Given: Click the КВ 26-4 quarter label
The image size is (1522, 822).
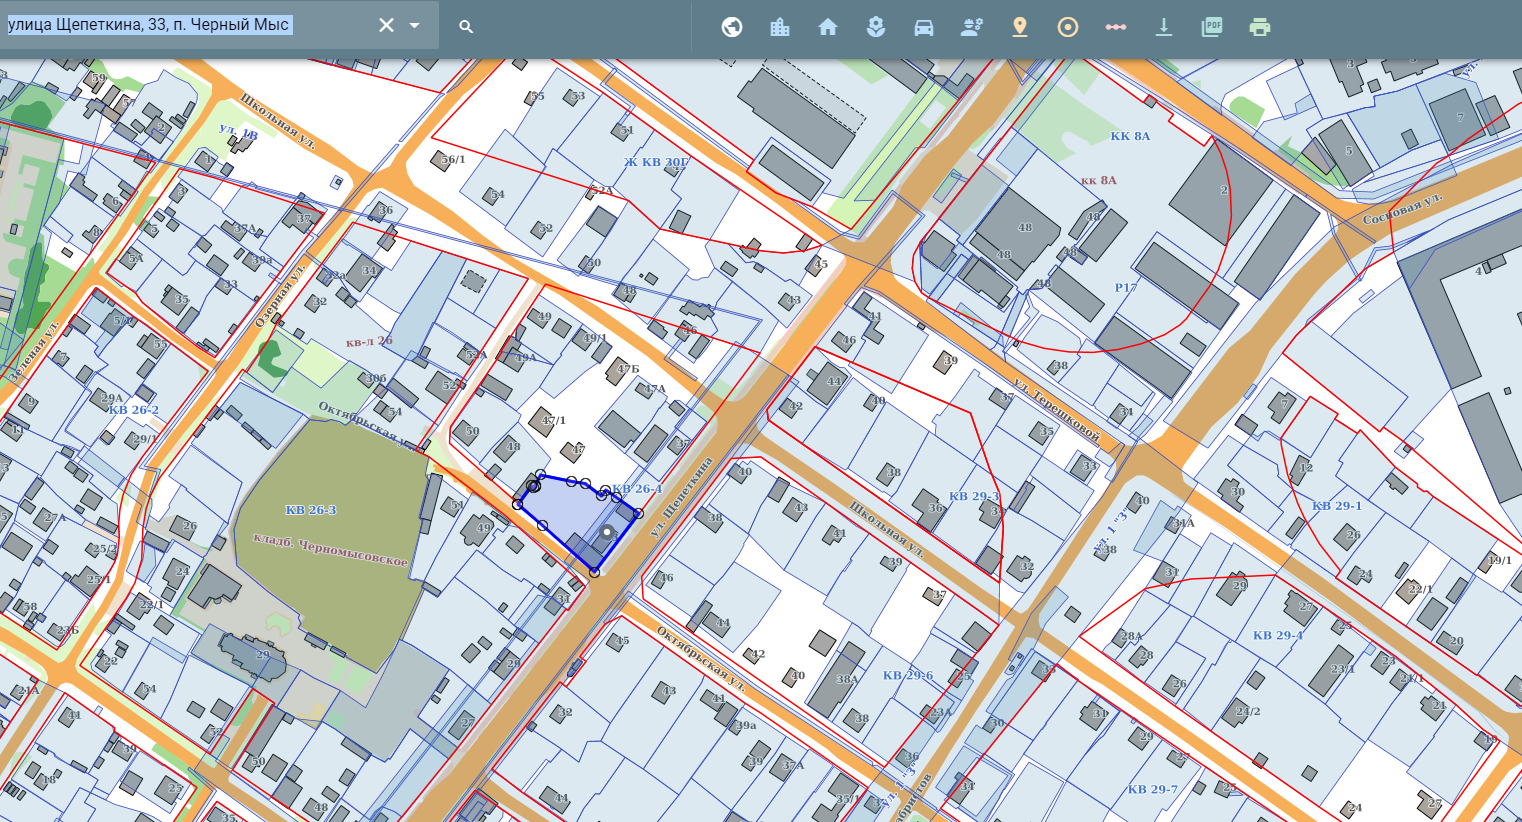Looking at the screenshot, I should click(637, 489).
